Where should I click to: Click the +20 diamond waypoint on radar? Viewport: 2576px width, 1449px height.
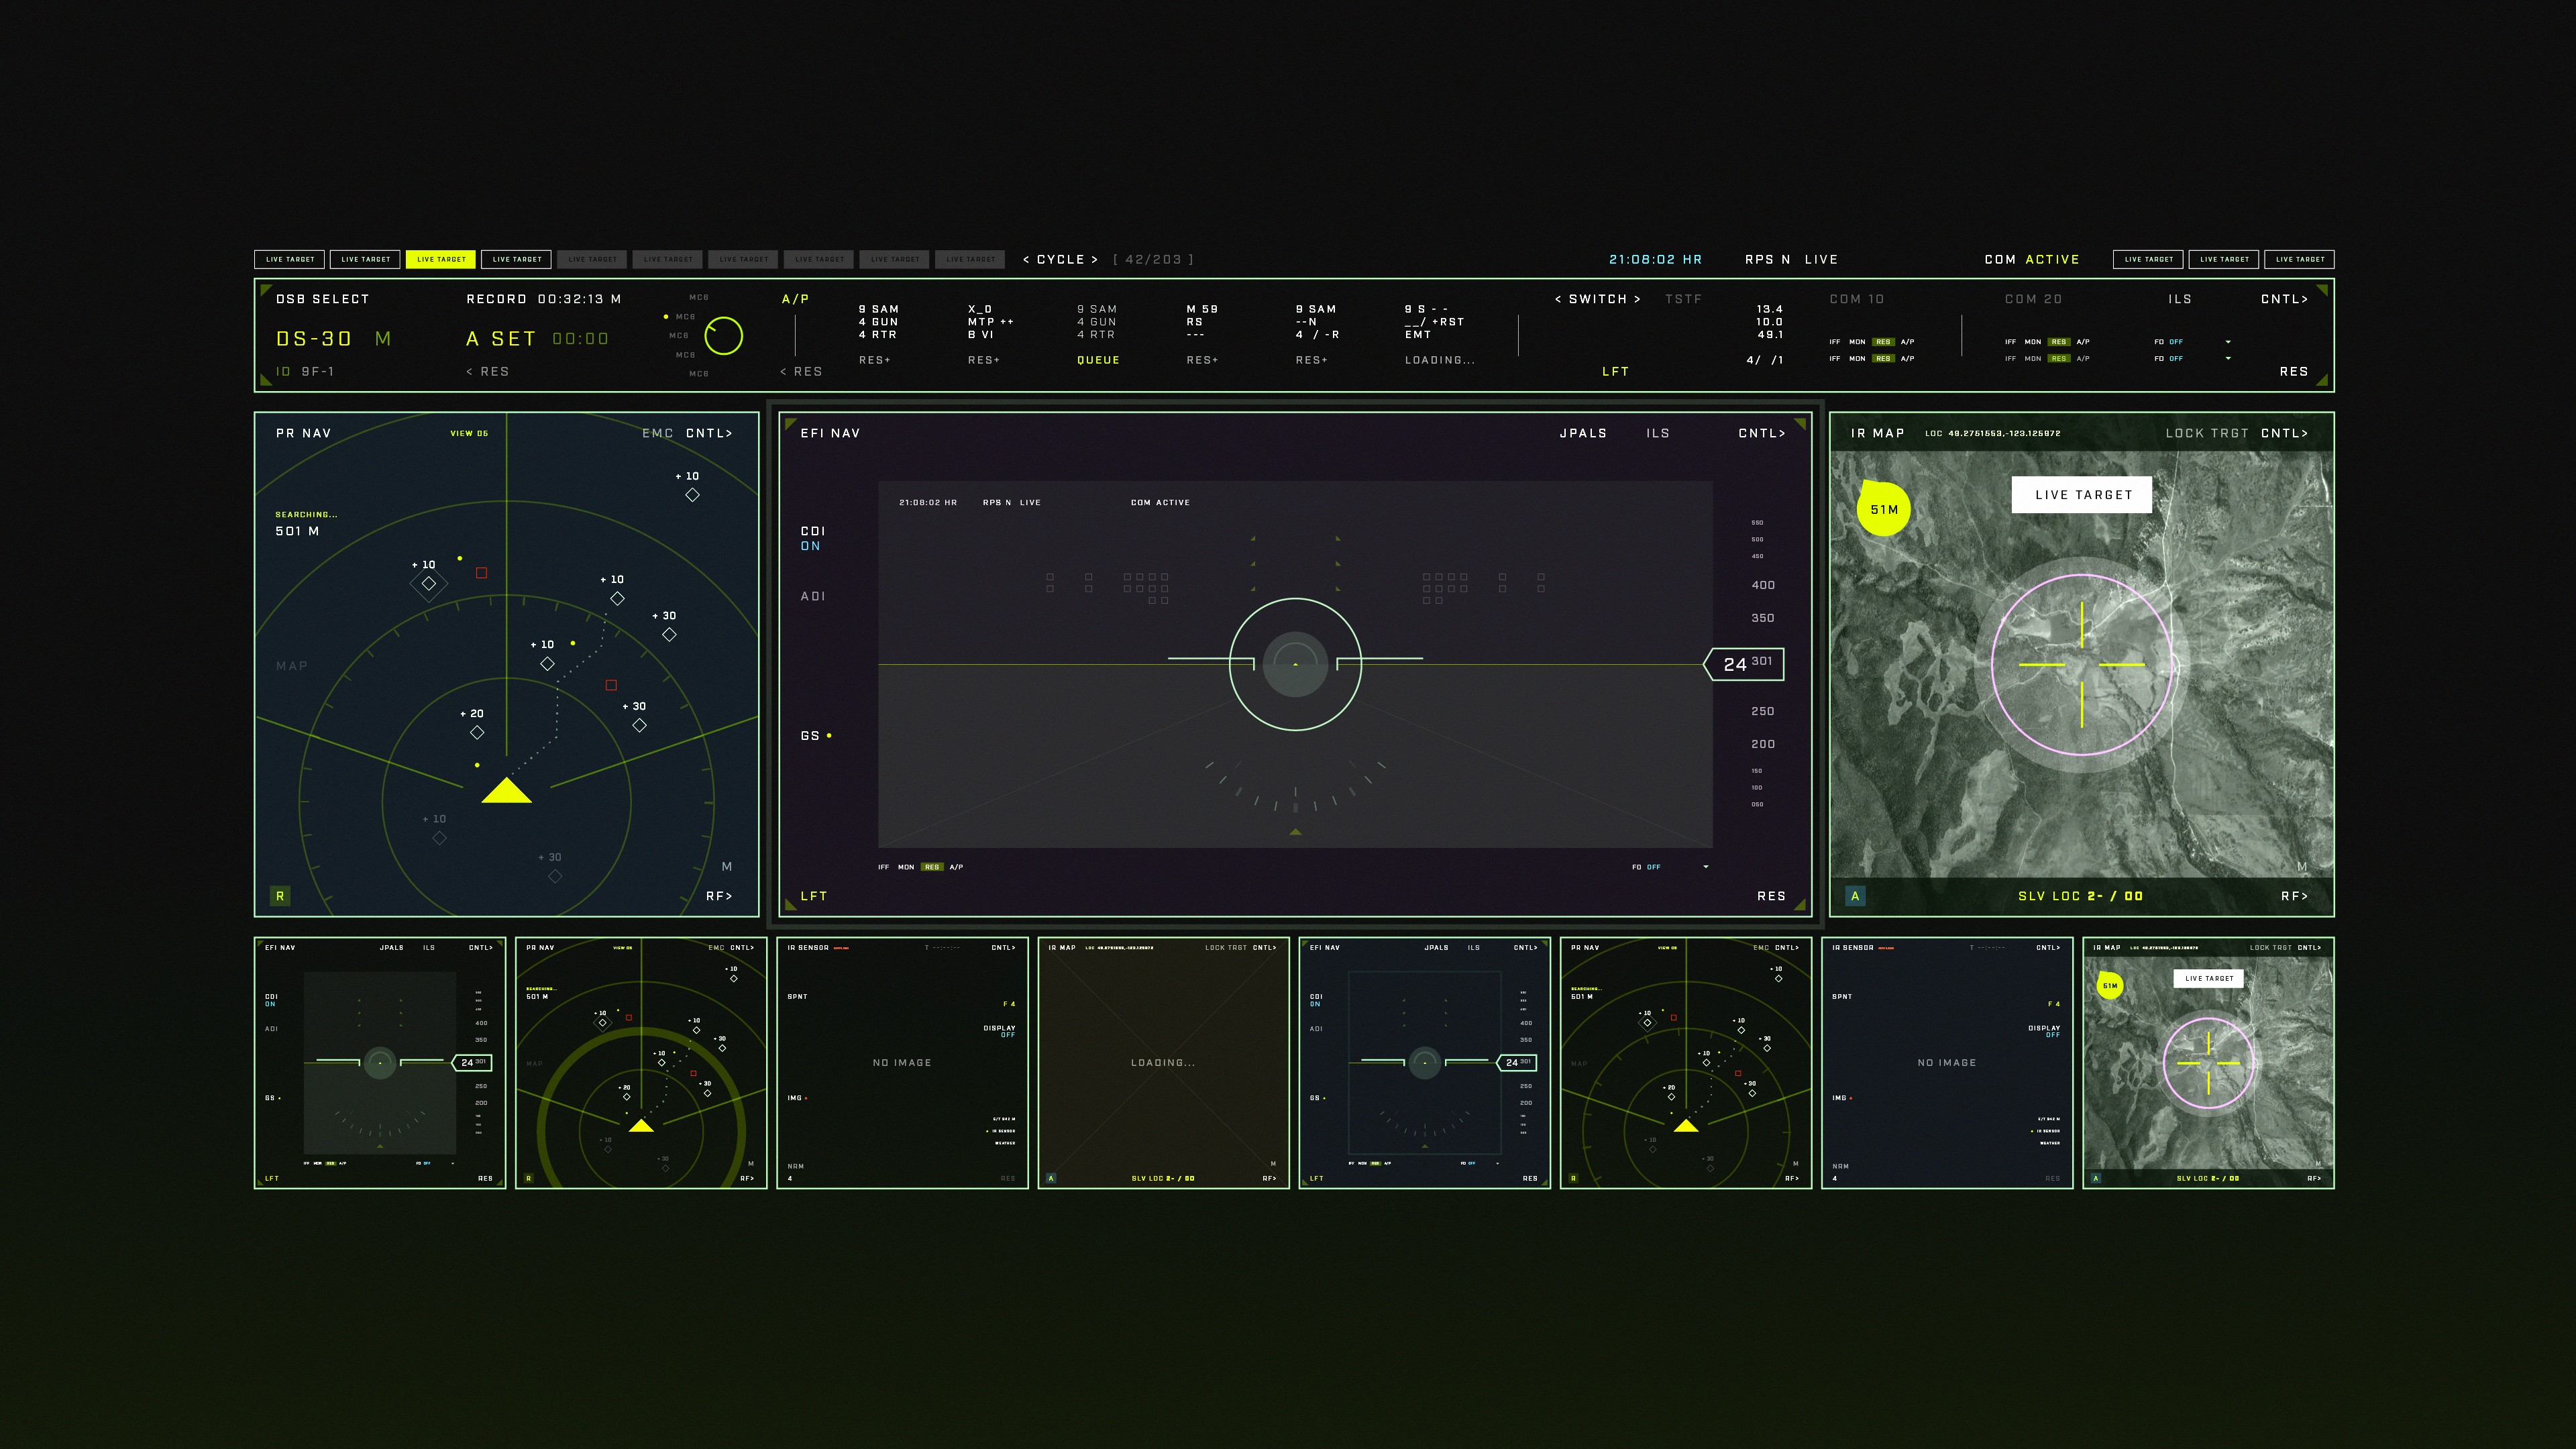coord(477,732)
